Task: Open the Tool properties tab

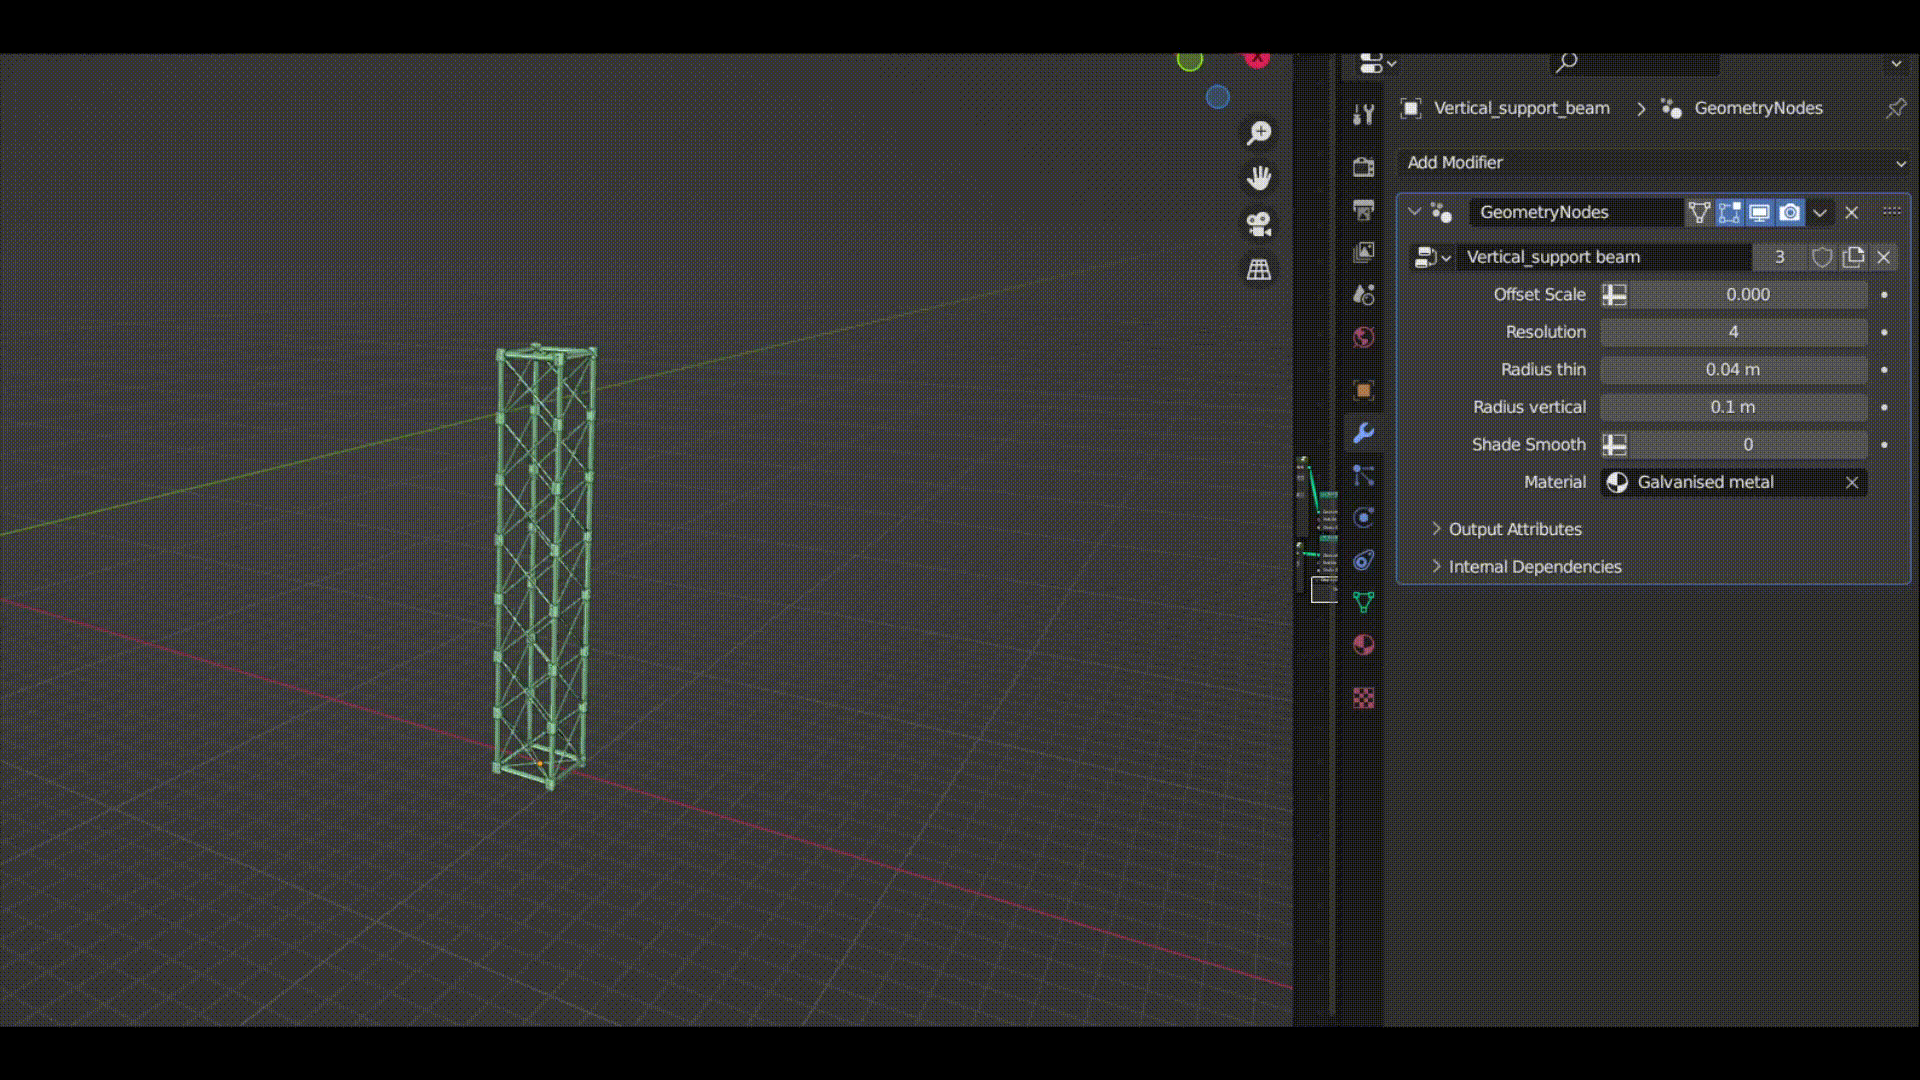Action: (1363, 115)
